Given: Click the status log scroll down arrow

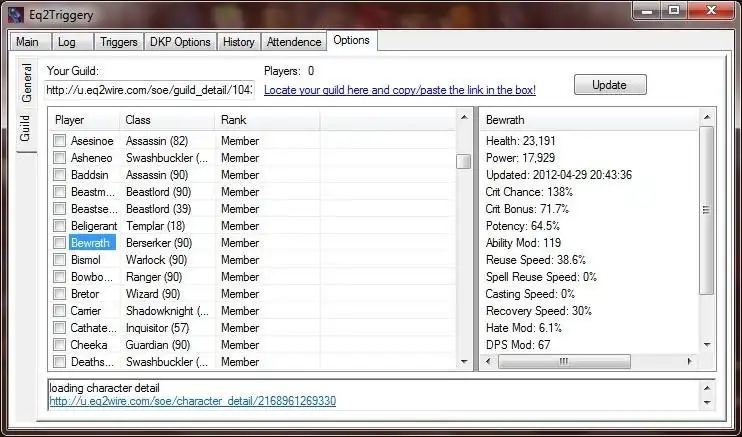Looking at the screenshot, I should click(x=707, y=402).
